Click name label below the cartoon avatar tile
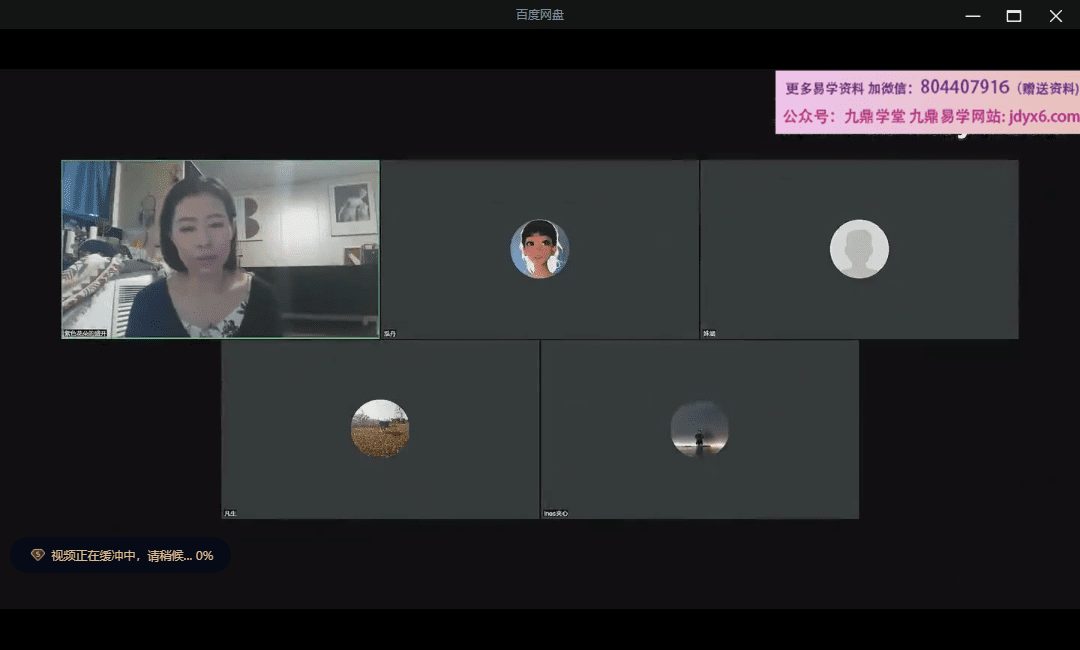Image resolution: width=1080 pixels, height=650 pixels. click(390, 333)
